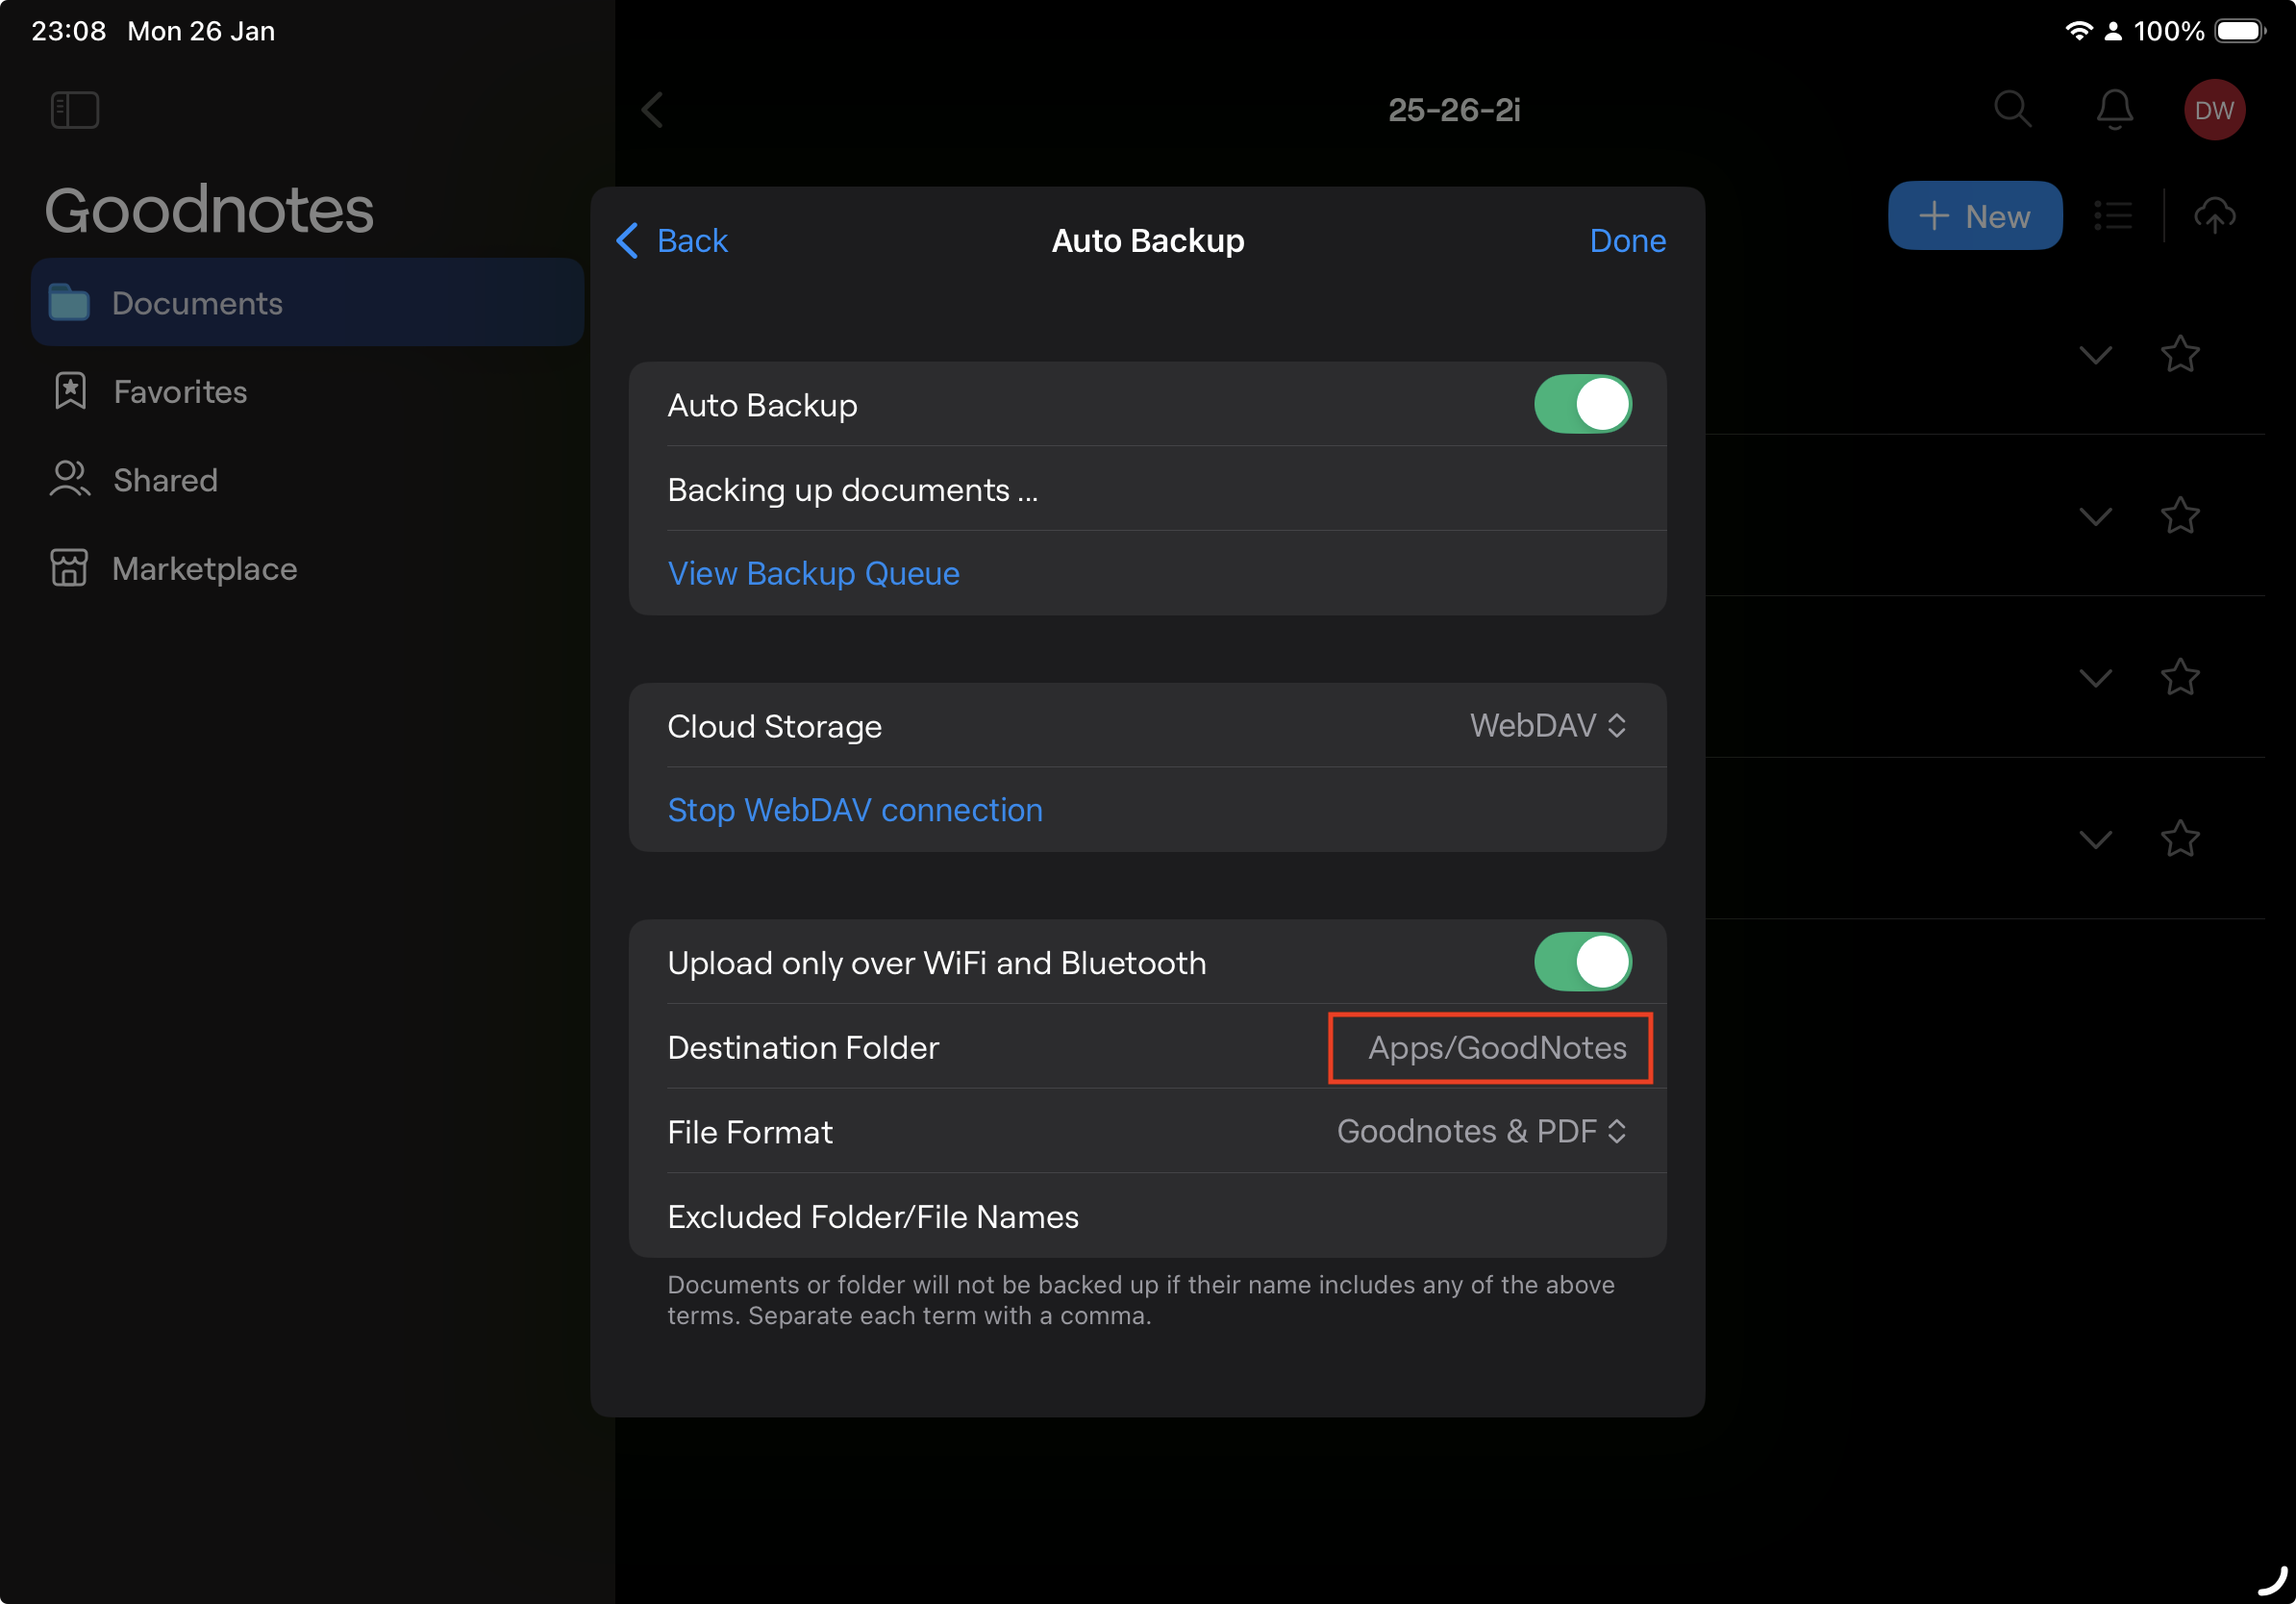Screen dimensions: 2296x1604
Task: Edit the Apps/GoodNotes destination folder field
Action: (x=1496, y=1047)
